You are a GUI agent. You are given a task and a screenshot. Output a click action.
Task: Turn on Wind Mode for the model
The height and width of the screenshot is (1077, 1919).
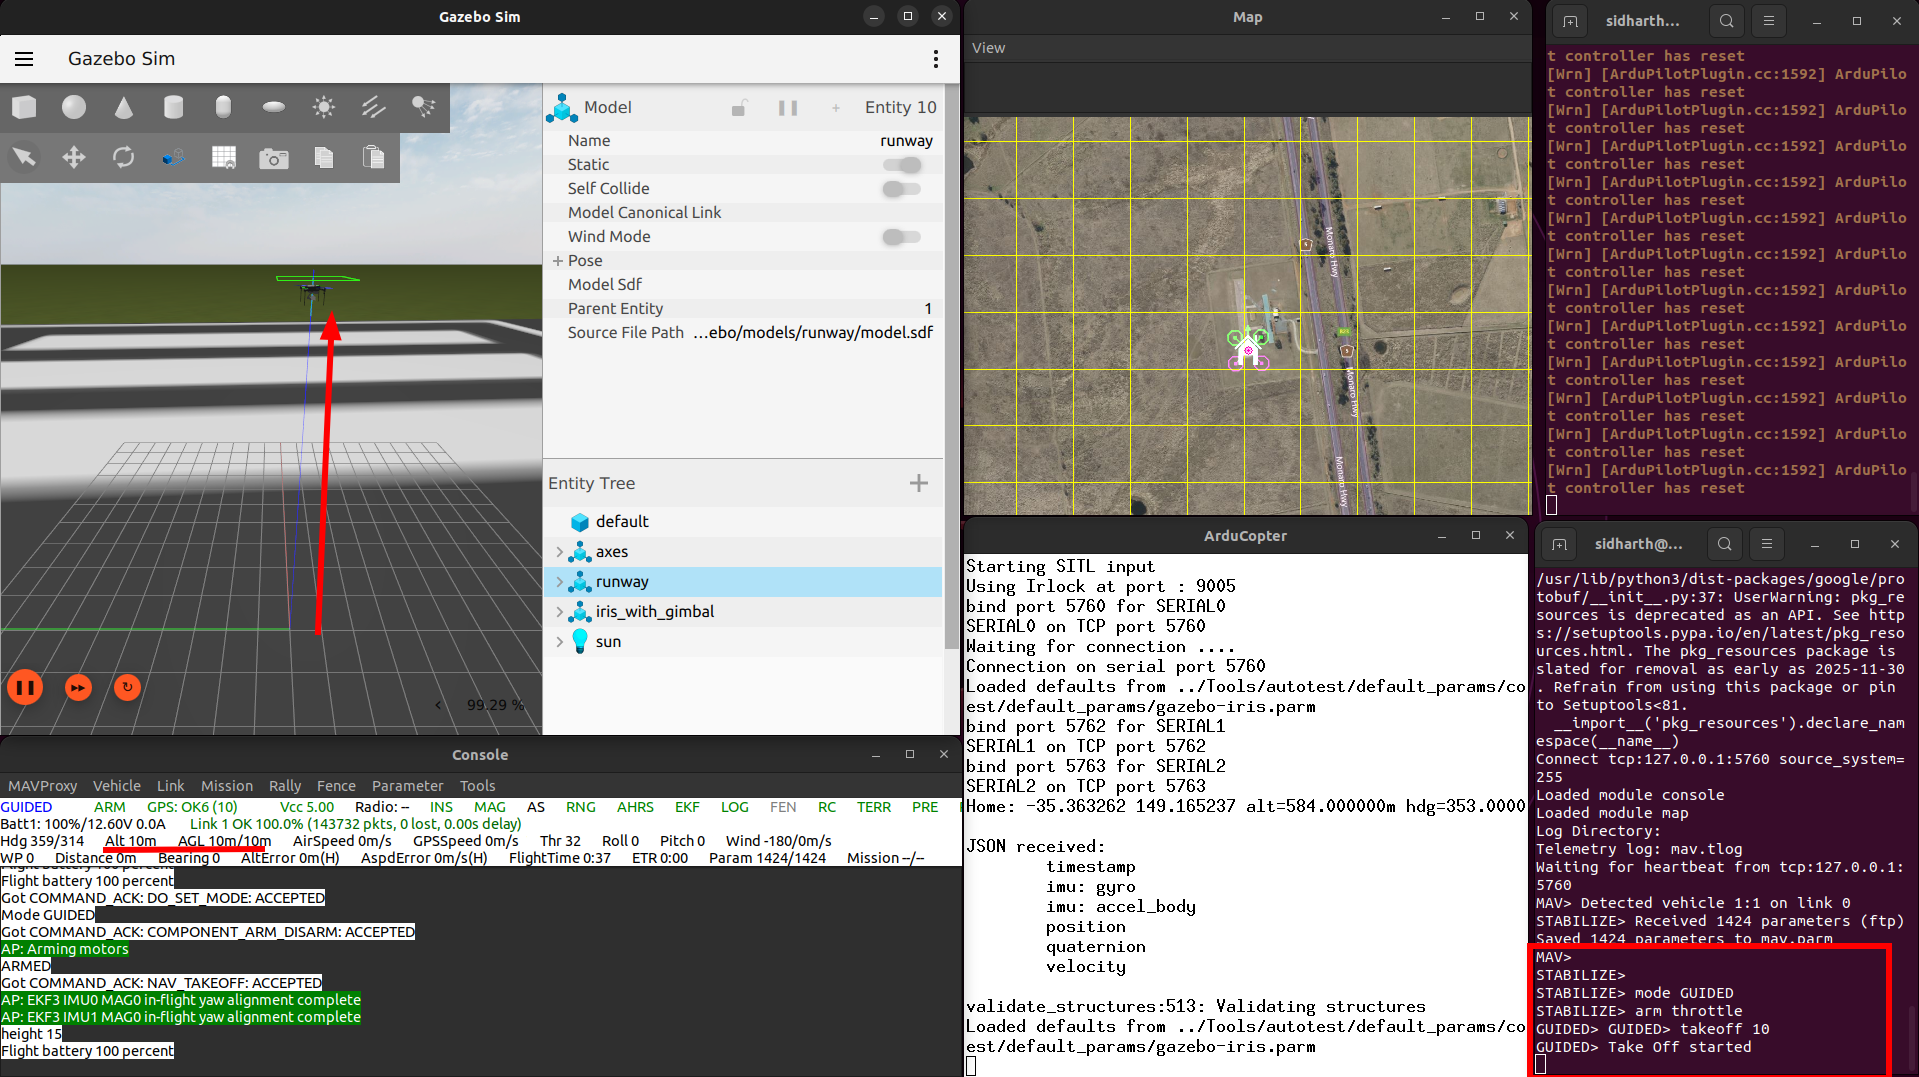click(900, 237)
